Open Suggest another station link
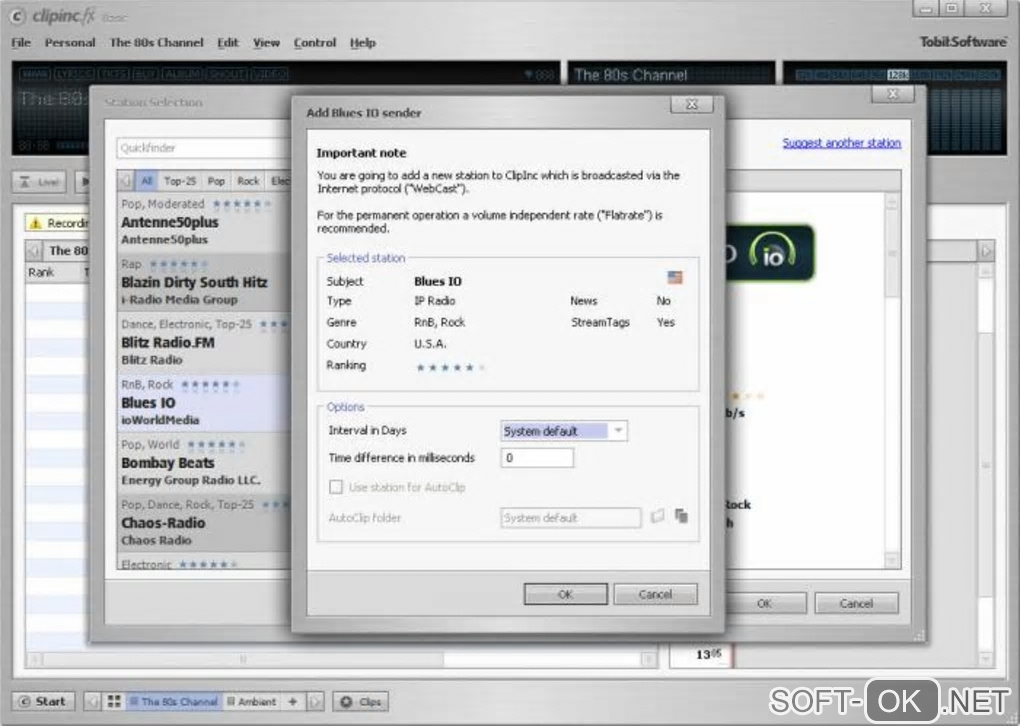The image size is (1020, 726). [842, 142]
